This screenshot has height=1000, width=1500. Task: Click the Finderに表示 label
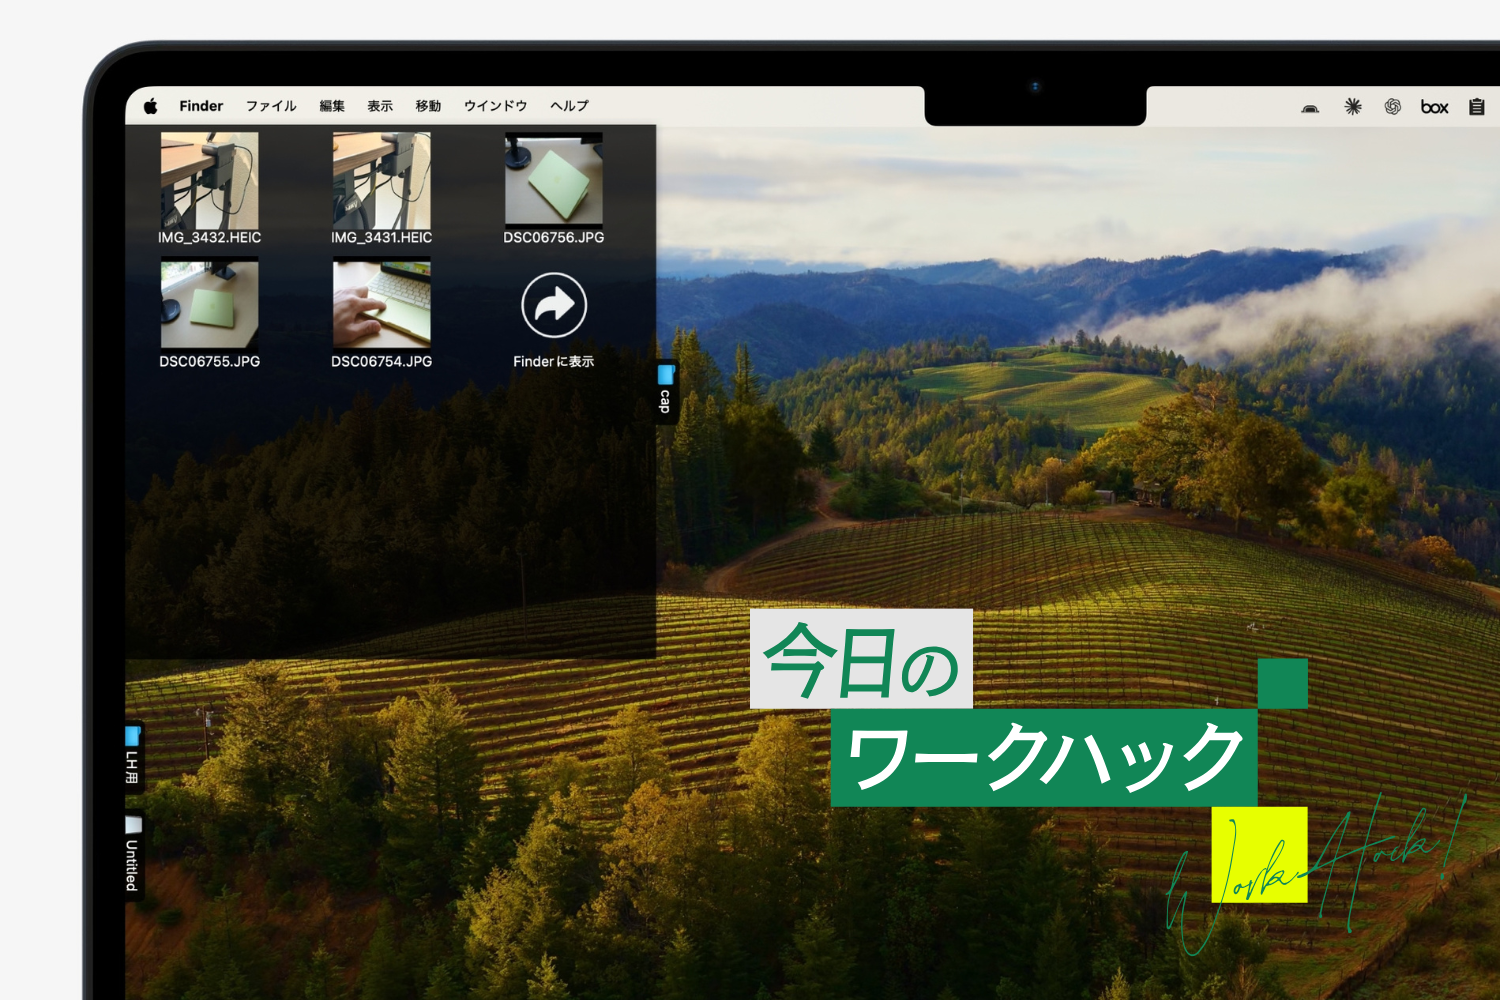(x=554, y=362)
